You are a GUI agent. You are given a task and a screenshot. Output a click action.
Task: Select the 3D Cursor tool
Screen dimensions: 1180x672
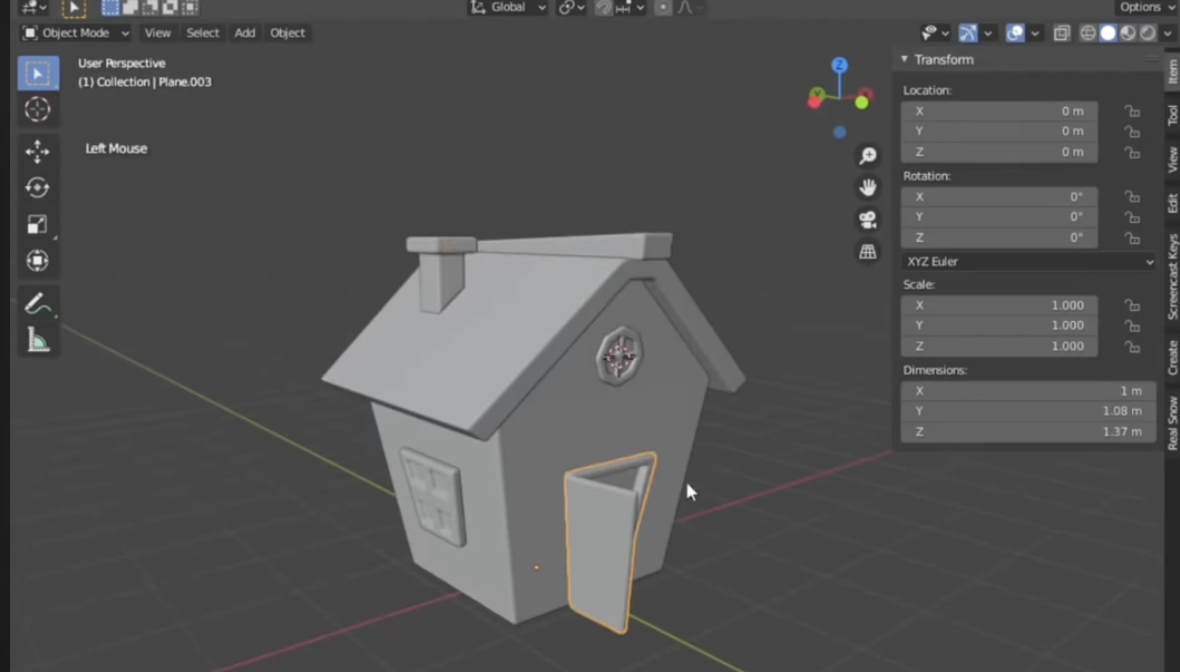click(x=38, y=109)
